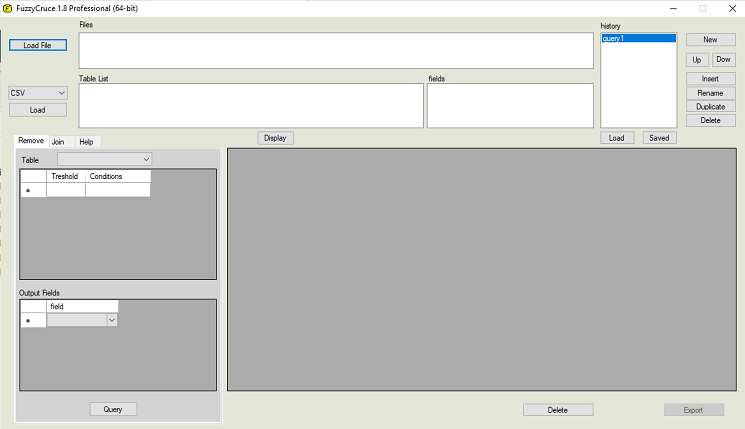745x429 pixels.
Task: Click the FuzzyCruce app icon in title bar
Action: tap(8, 8)
